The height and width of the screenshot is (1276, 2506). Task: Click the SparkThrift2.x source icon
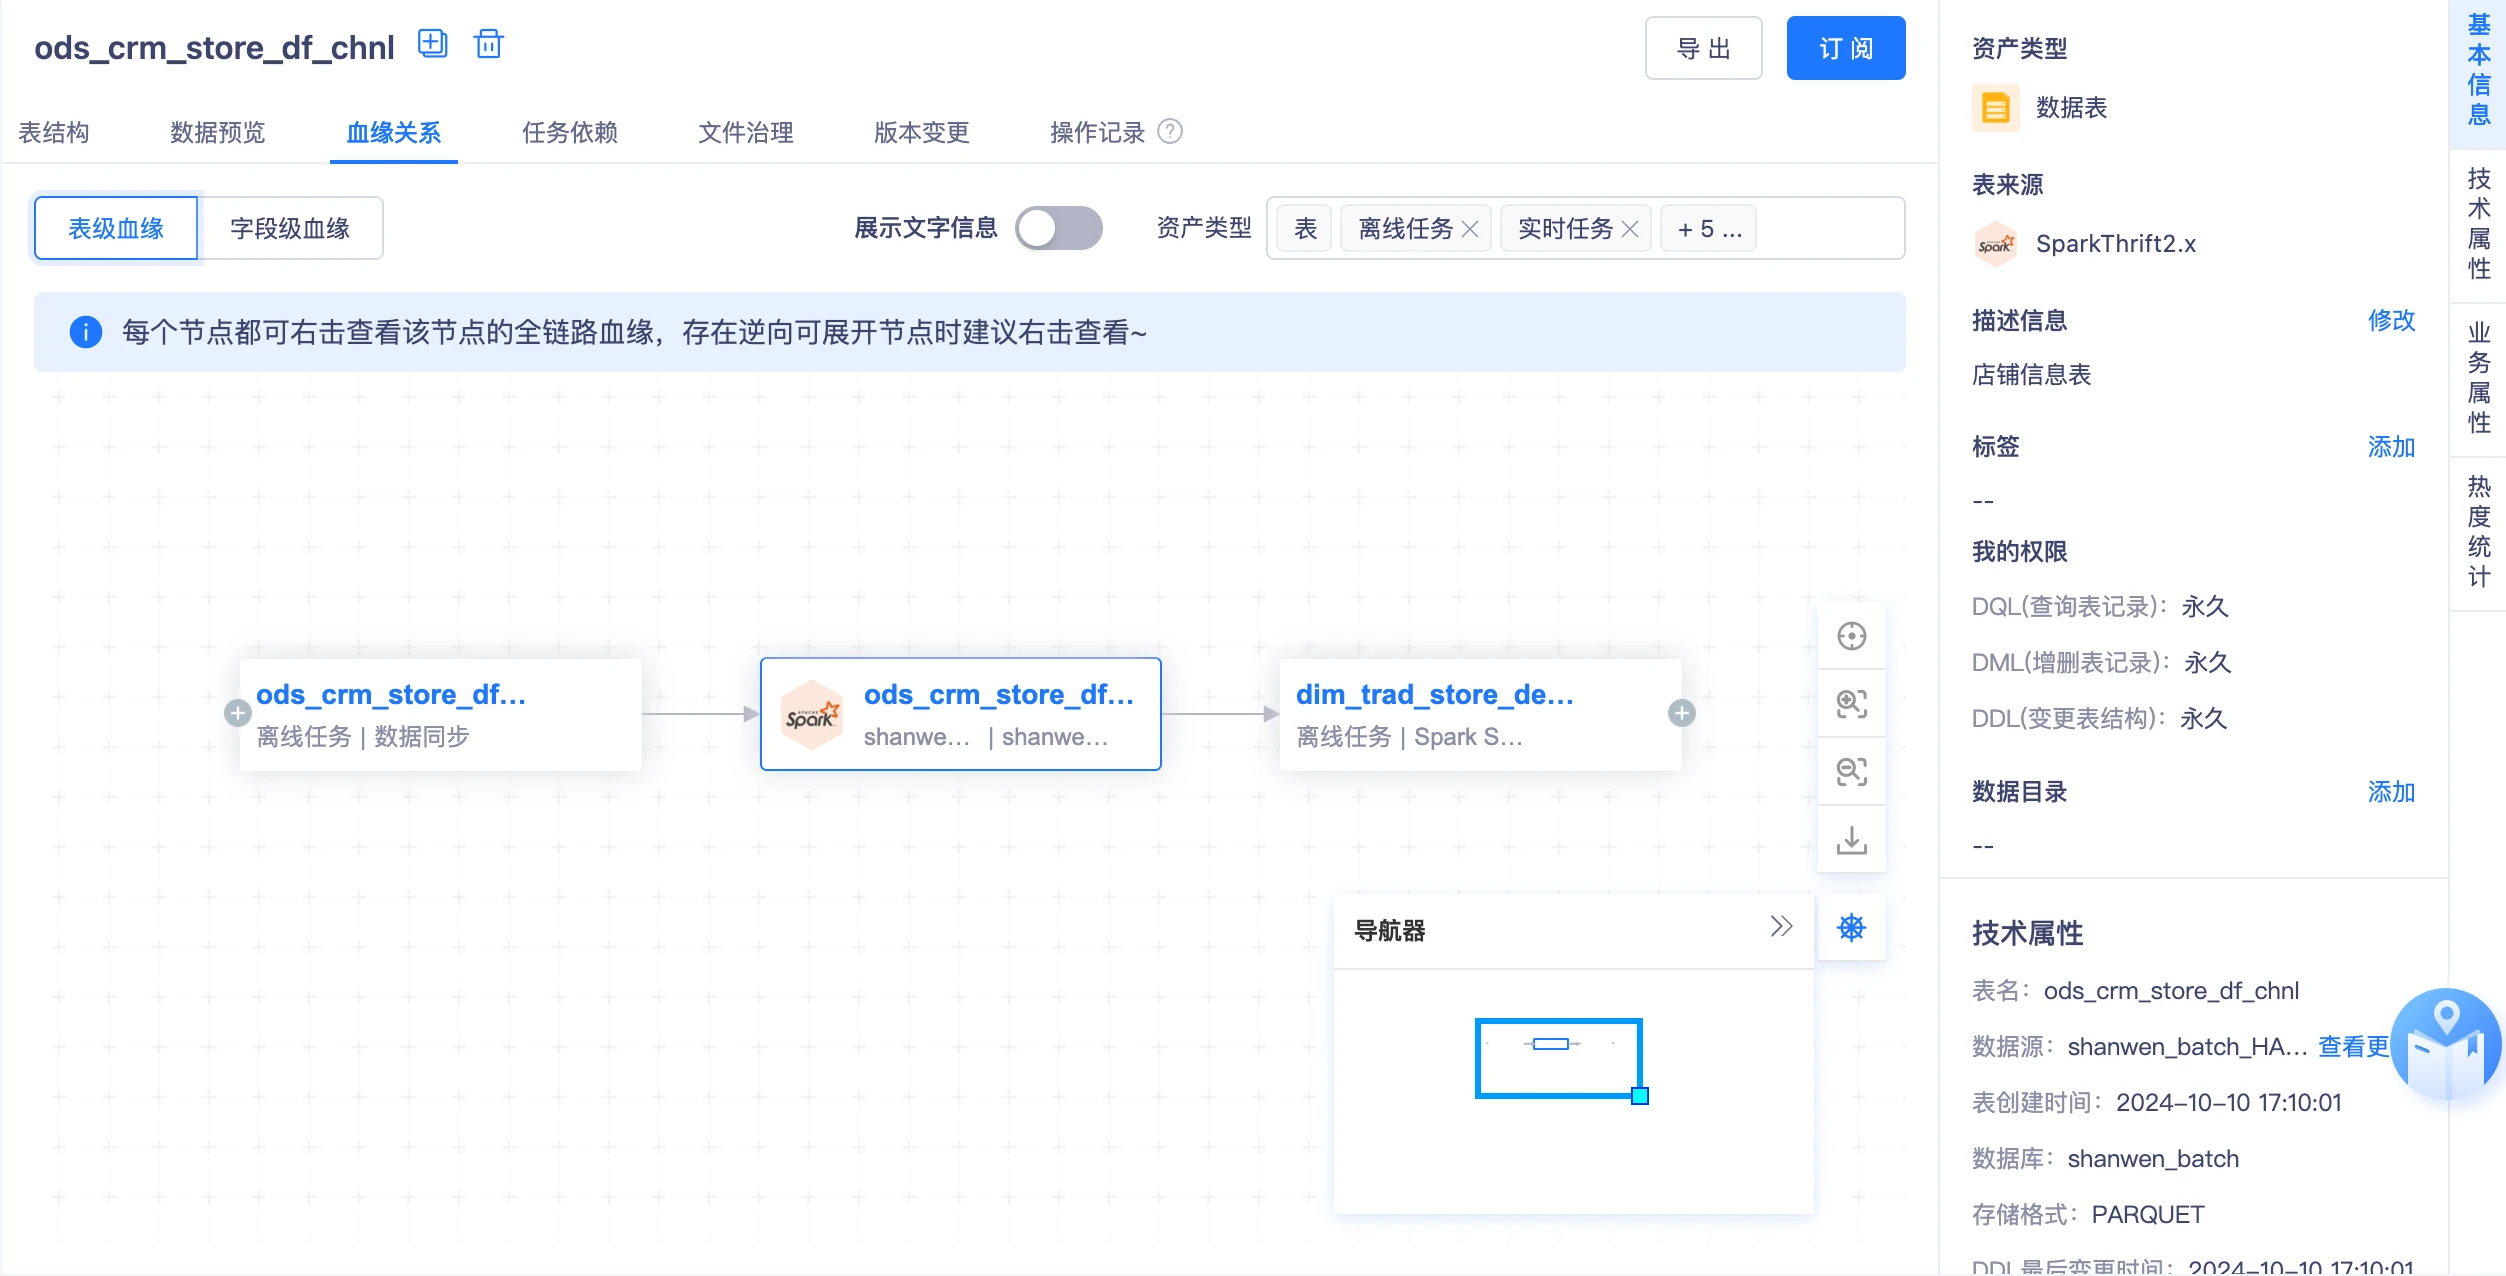[1995, 243]
